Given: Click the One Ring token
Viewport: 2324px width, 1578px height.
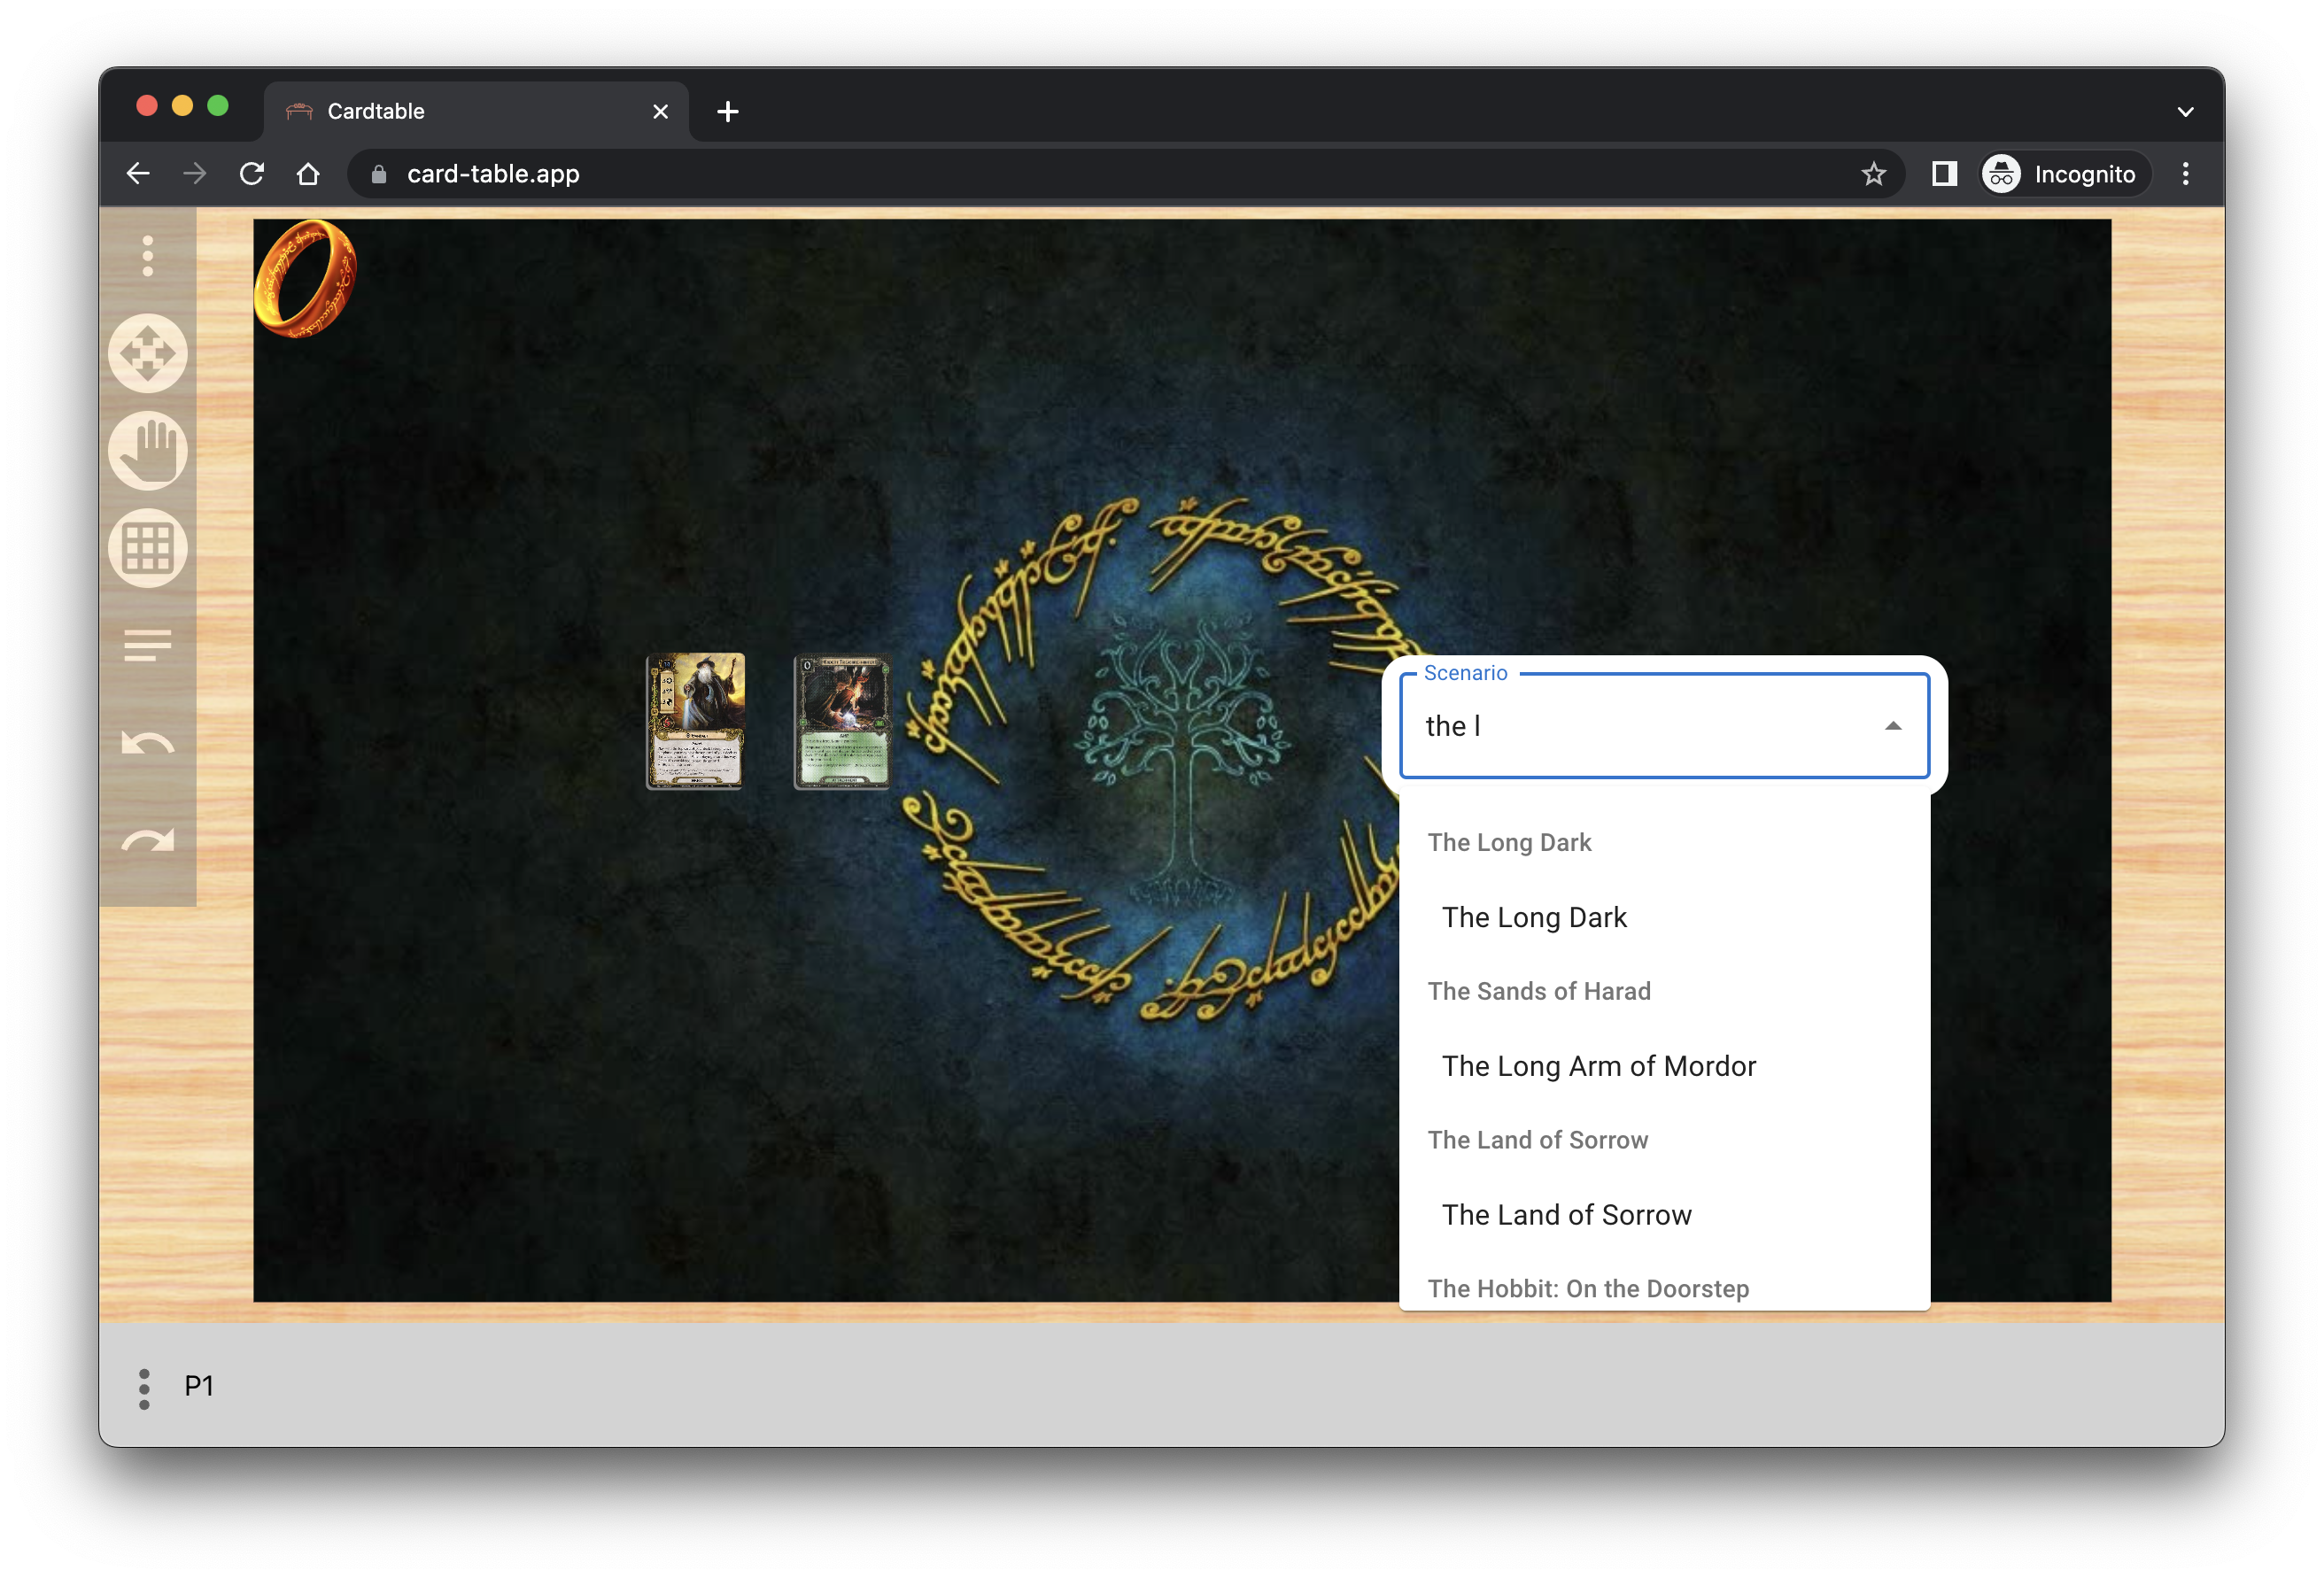Looking at the screenshot, I should click(x=305, y=278).
